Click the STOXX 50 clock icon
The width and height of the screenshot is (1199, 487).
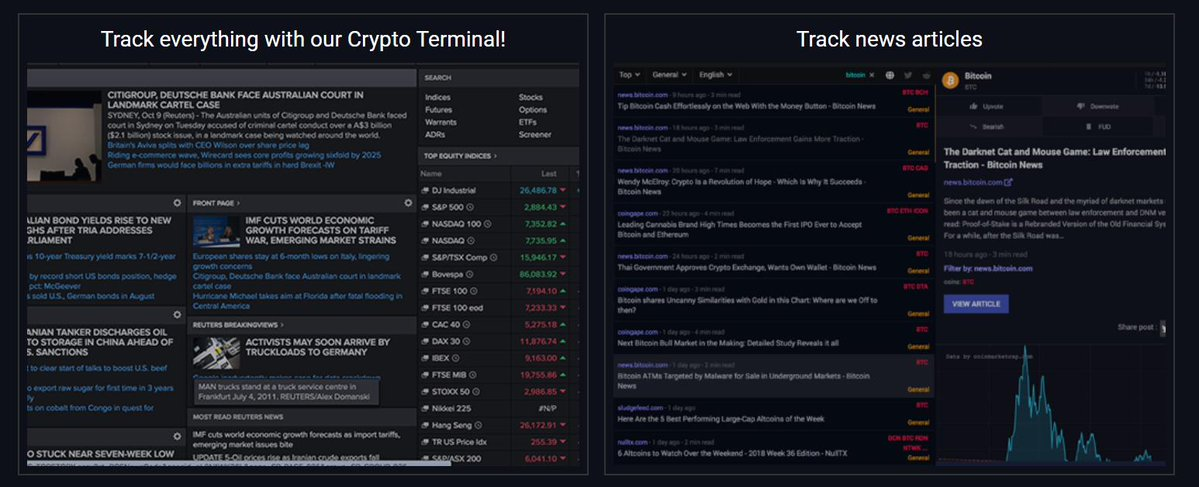click(476, 391)
